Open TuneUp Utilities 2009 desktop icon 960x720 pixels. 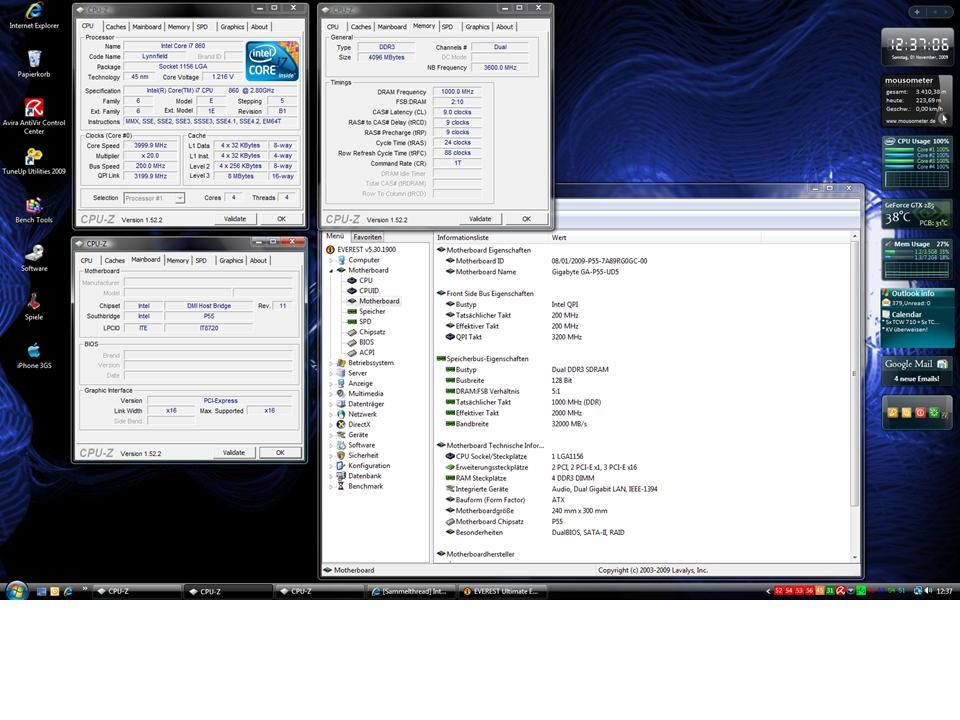[34, 161]
